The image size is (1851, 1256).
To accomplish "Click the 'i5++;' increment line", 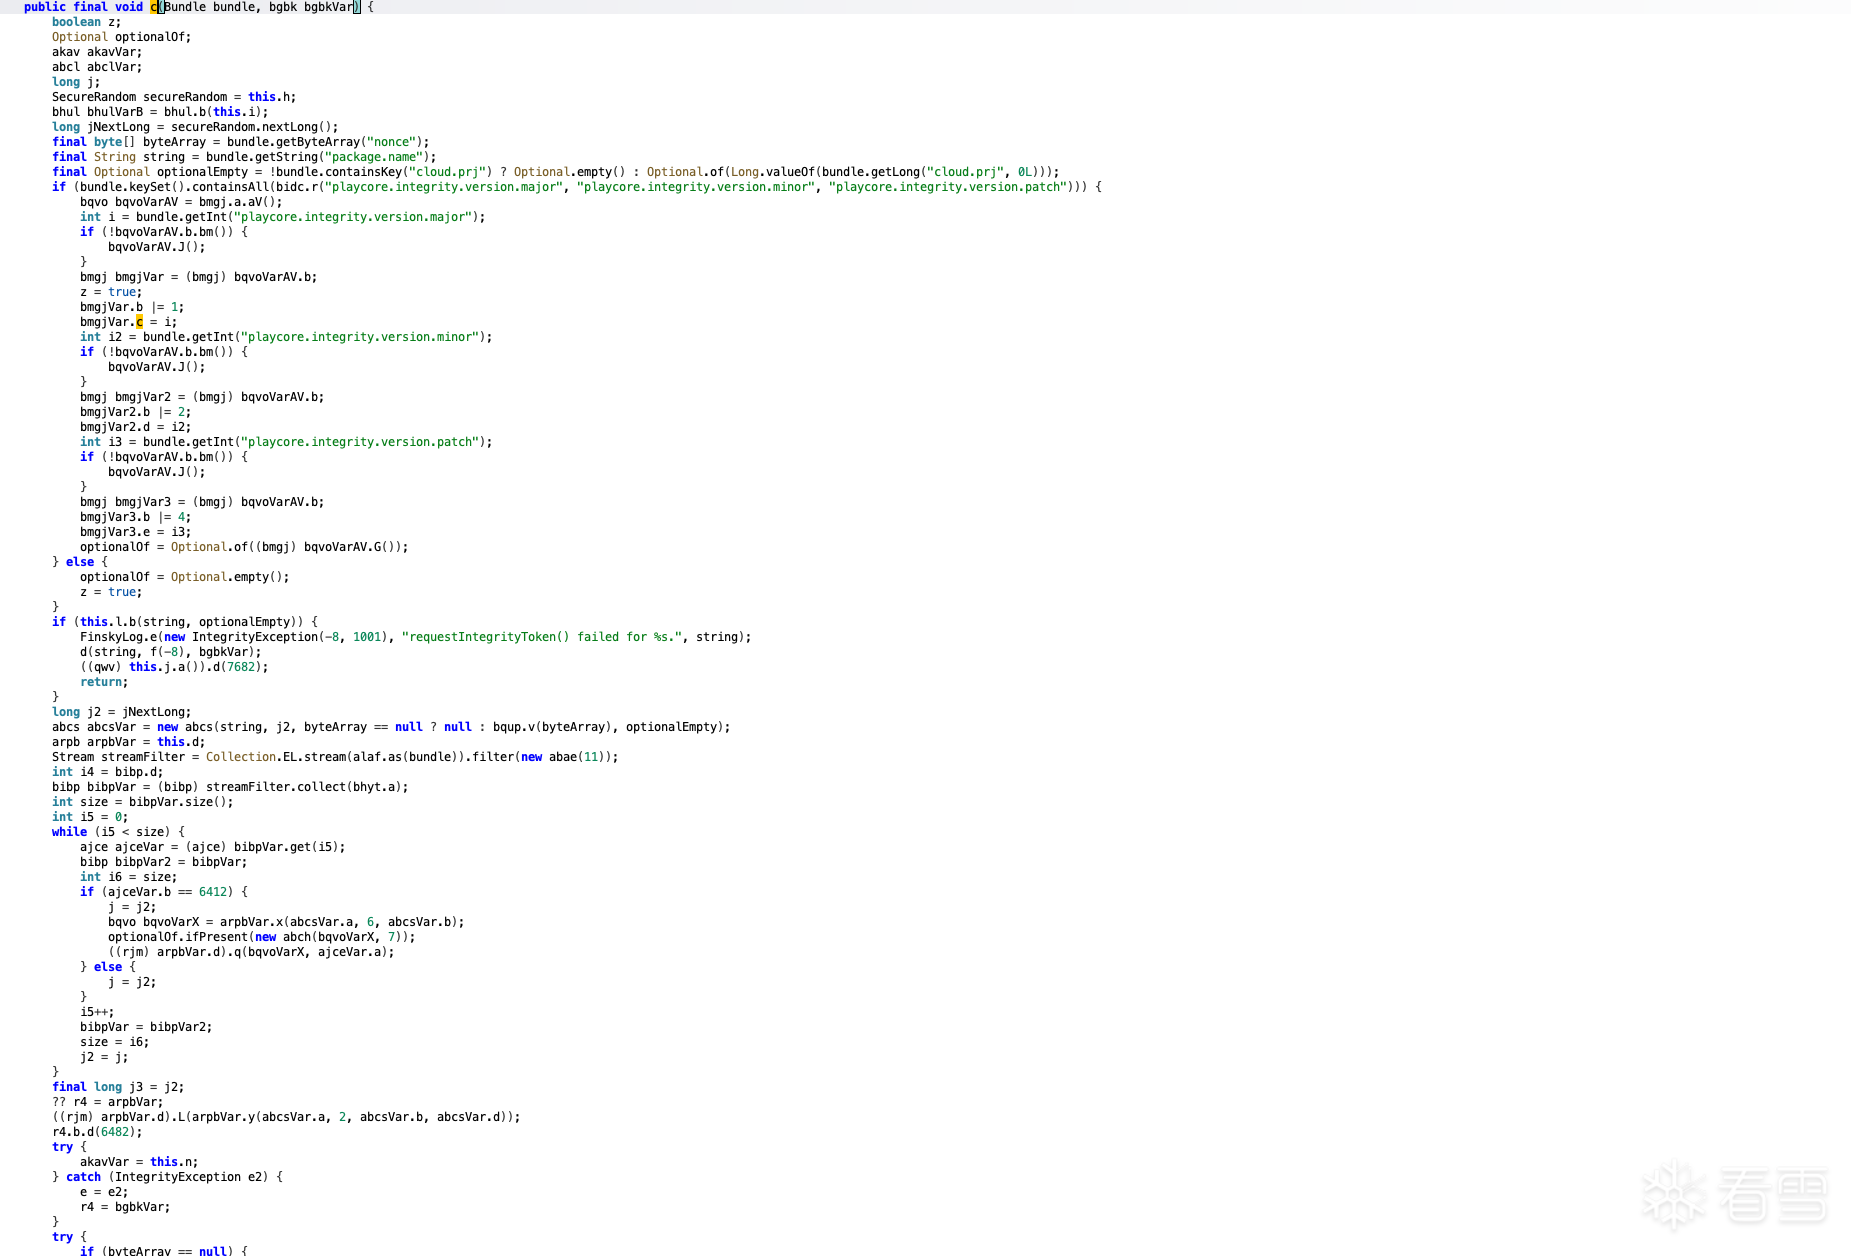I will 97,1012.
